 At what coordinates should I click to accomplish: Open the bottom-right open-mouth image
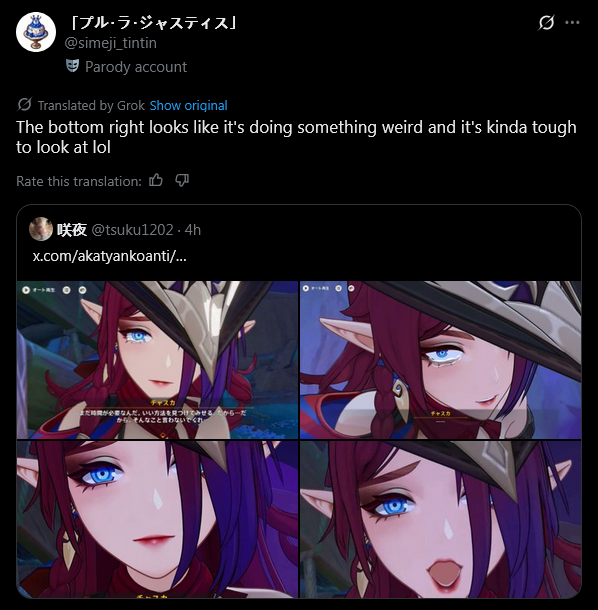[440, 519]
